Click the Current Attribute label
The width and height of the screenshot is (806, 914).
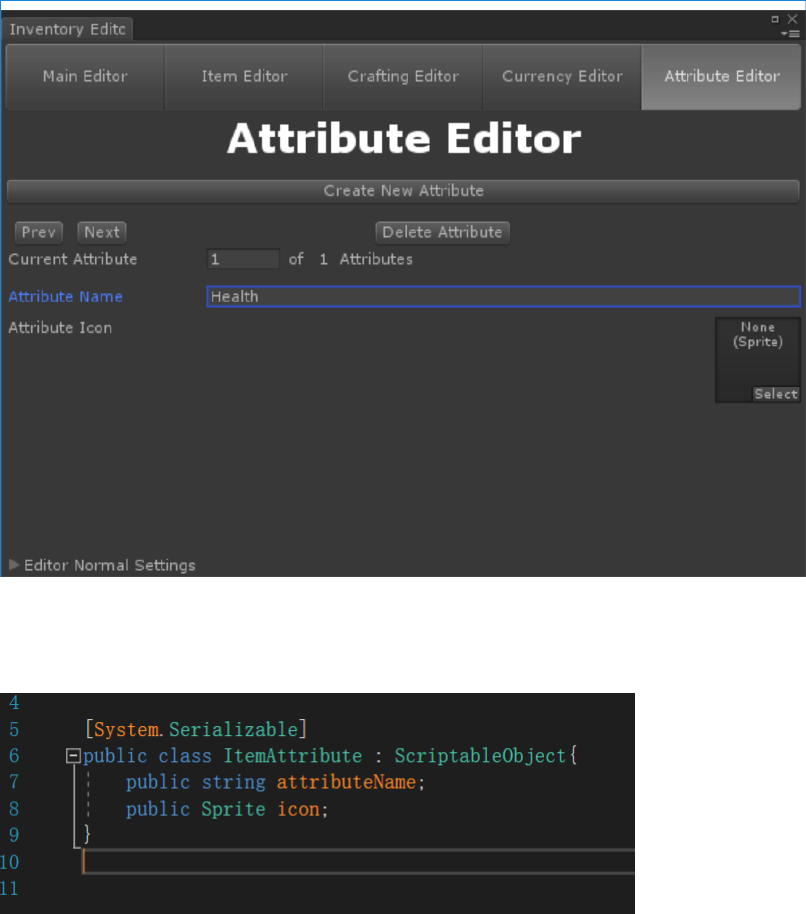tap(73, 259)
